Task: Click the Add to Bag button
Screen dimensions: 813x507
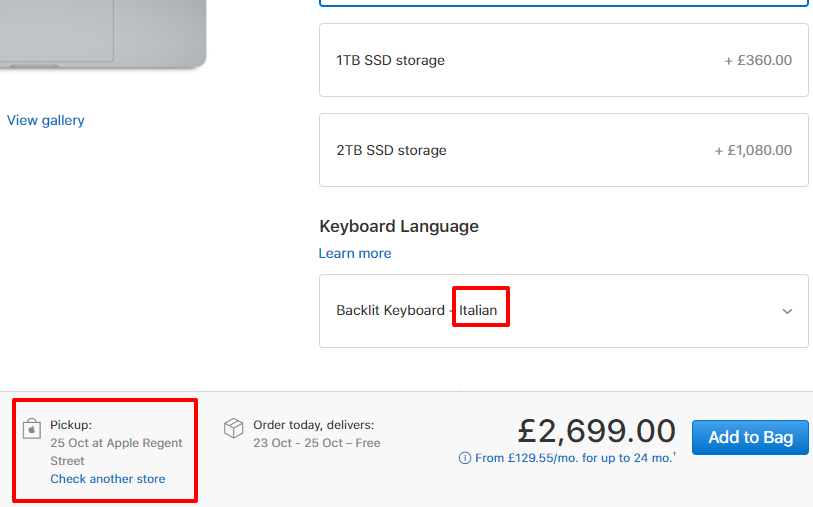Action: coord(750,438)
